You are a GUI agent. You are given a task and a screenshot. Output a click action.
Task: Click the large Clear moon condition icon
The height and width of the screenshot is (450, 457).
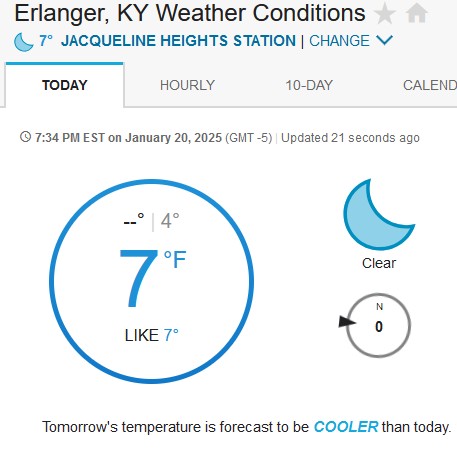[x=379, y=214]
